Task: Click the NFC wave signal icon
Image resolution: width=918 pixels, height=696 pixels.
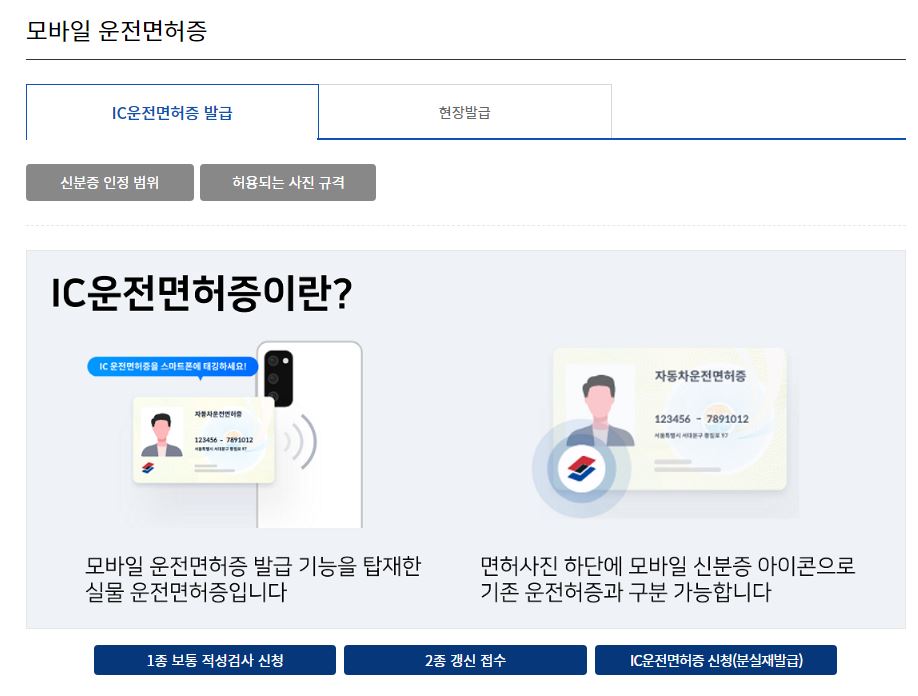Action: [300, 442]
